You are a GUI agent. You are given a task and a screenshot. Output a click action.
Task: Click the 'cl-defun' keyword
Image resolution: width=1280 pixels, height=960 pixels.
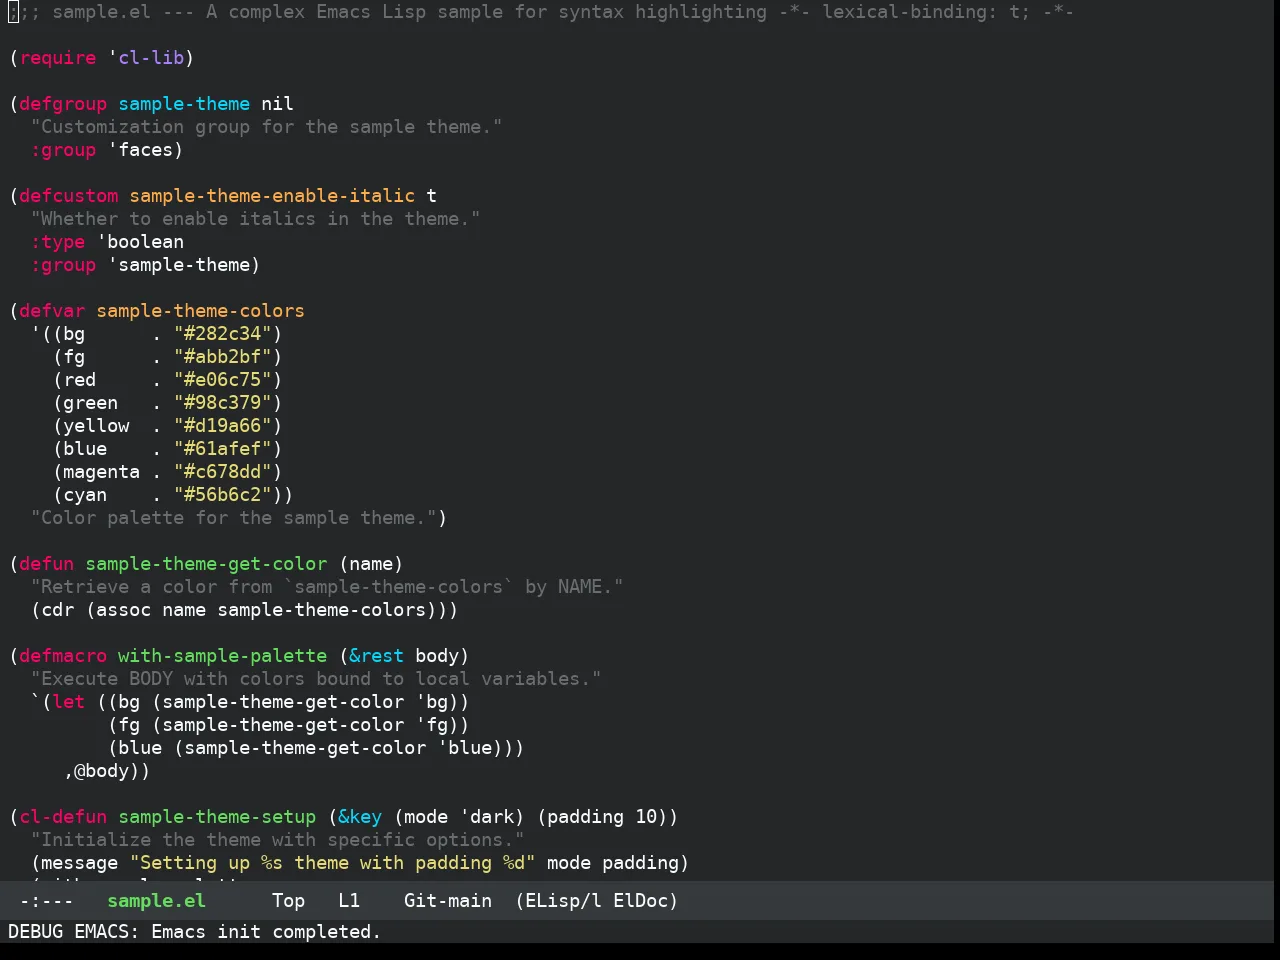[x=63, y=817]
